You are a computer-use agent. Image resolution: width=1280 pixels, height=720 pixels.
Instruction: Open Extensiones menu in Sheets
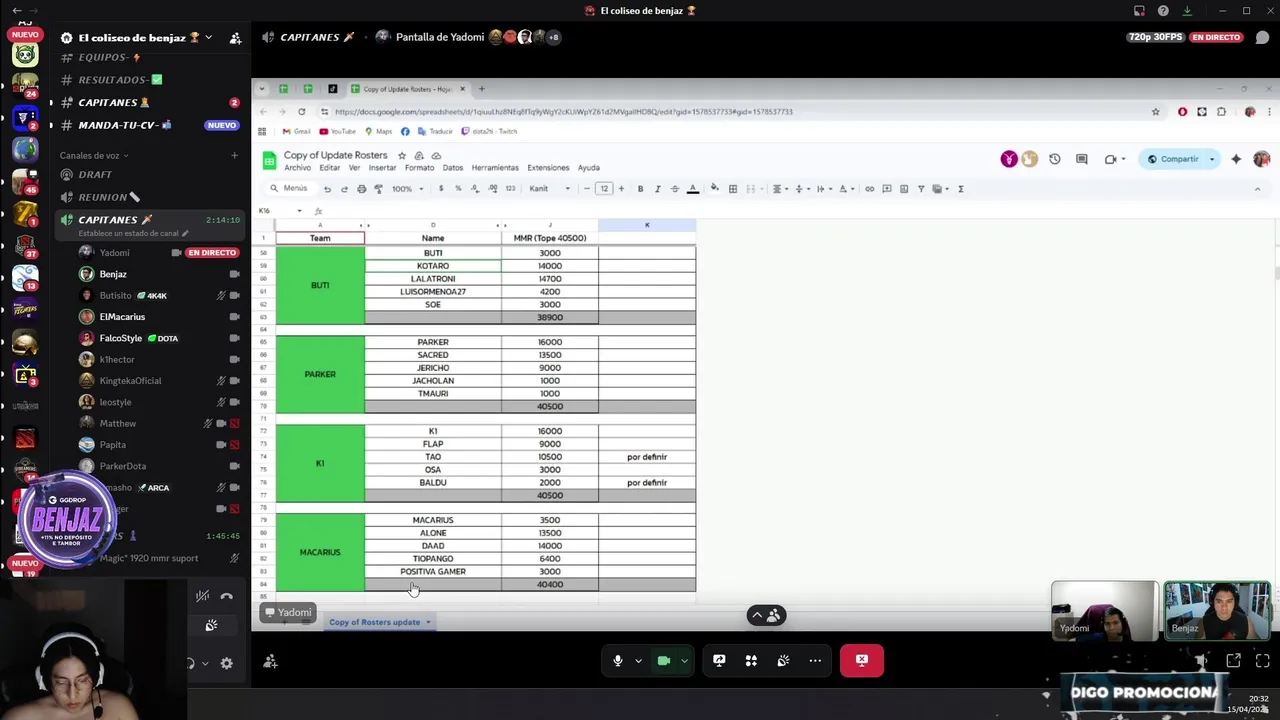(548, 168)
